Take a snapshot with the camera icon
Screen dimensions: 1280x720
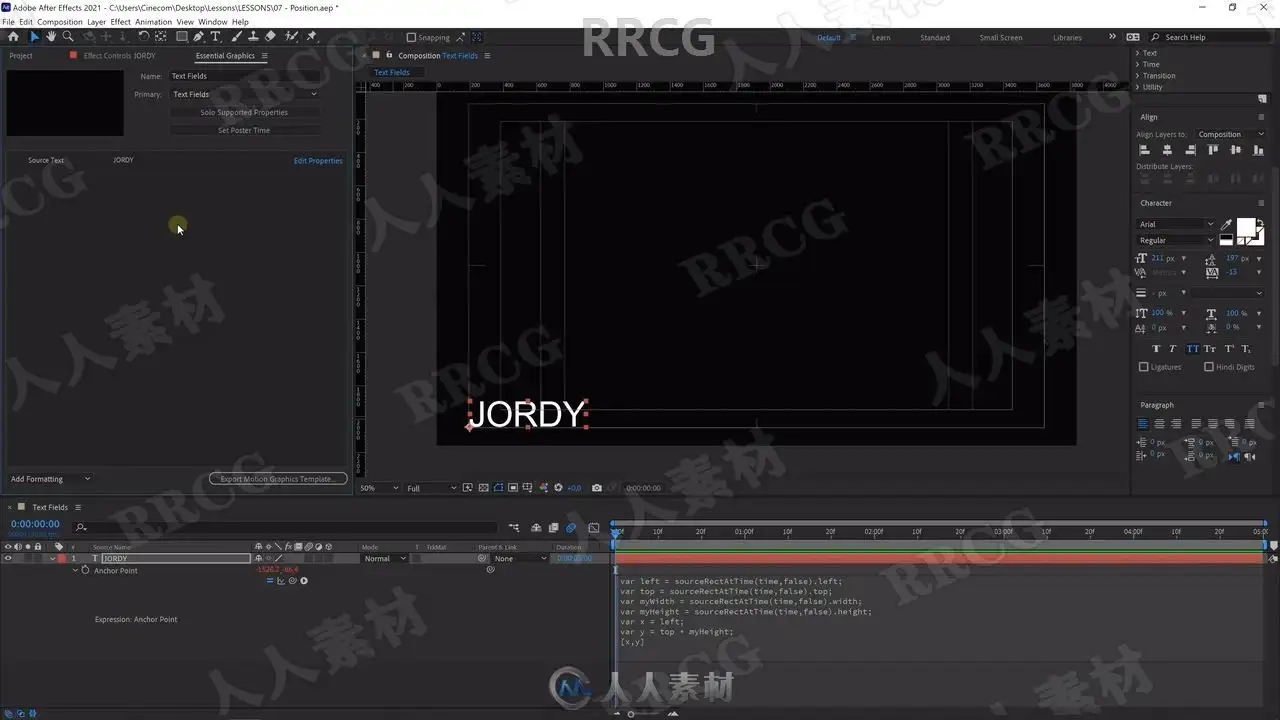pyautogui.click(x=597, y=488)
